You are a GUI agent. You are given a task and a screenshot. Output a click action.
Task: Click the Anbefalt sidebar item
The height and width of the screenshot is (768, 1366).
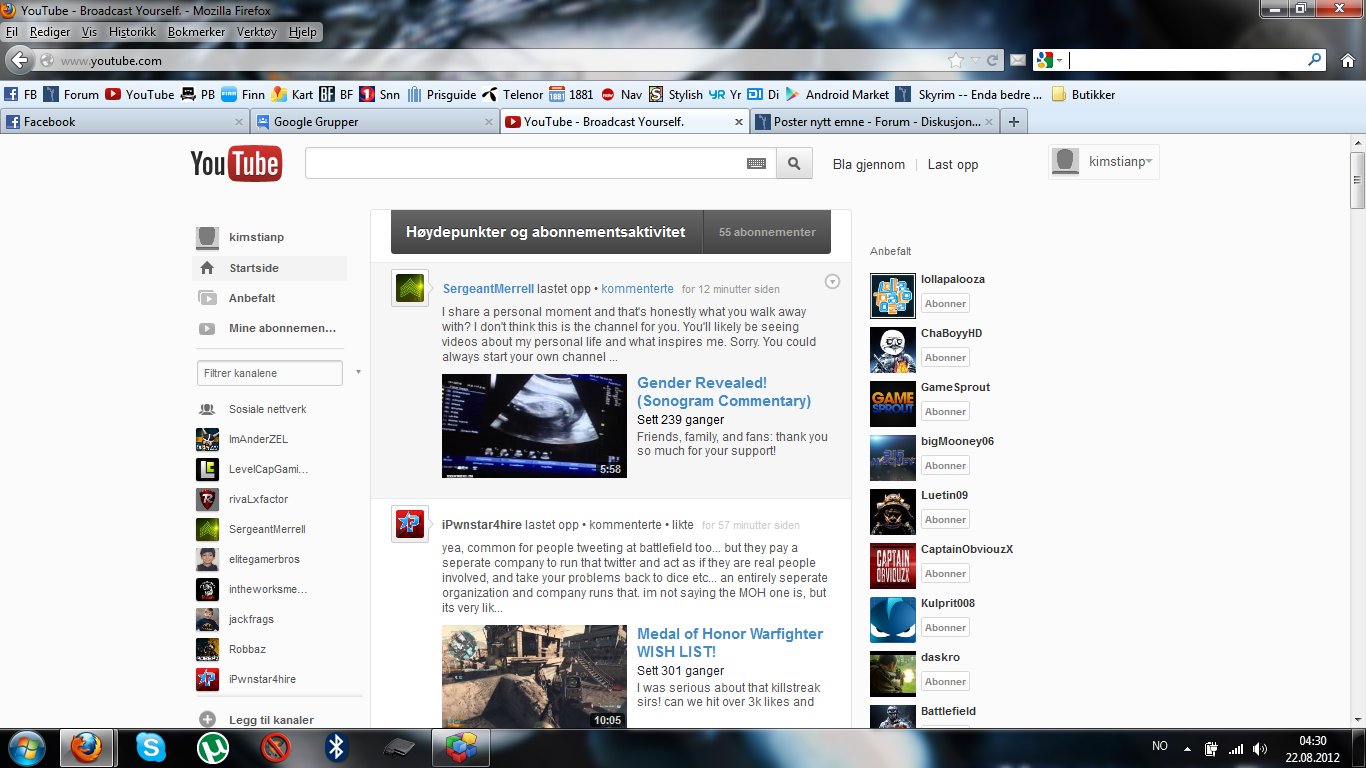pyautogui.click(x=252, y=298)
